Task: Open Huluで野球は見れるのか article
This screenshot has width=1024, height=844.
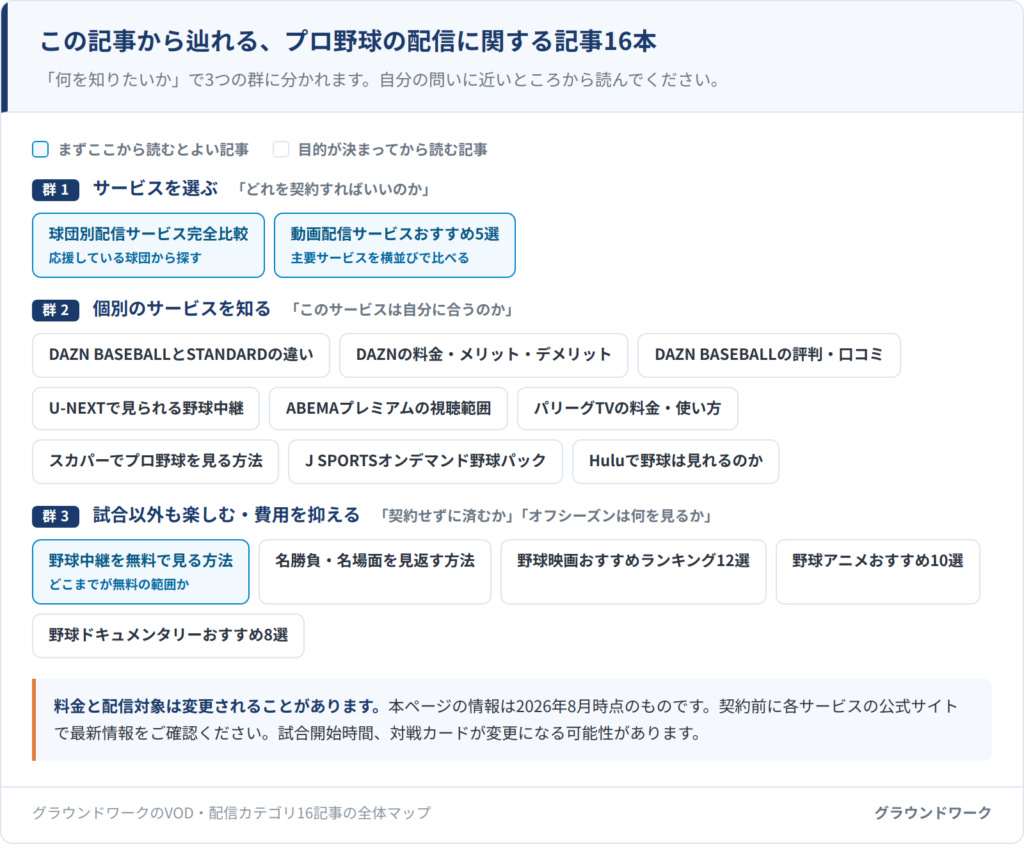Action: pos(675,461)
